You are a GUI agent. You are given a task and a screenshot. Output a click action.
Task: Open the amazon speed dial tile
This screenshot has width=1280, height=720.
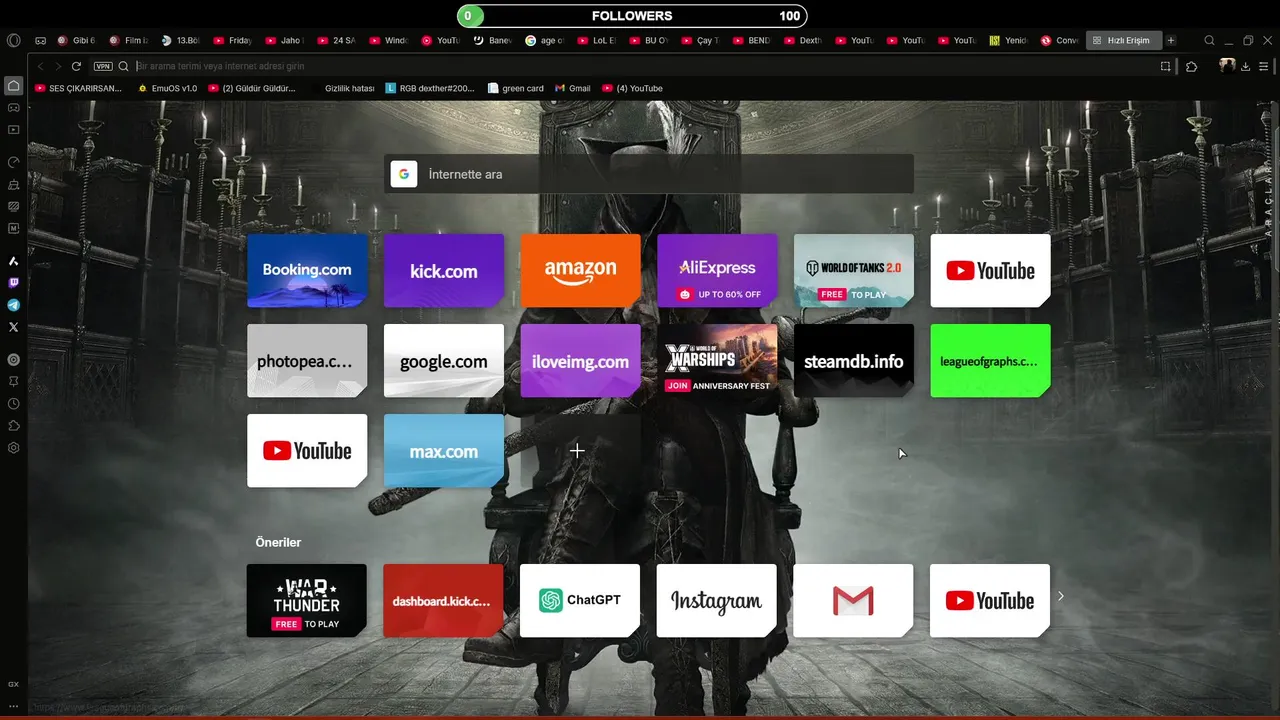580,270
